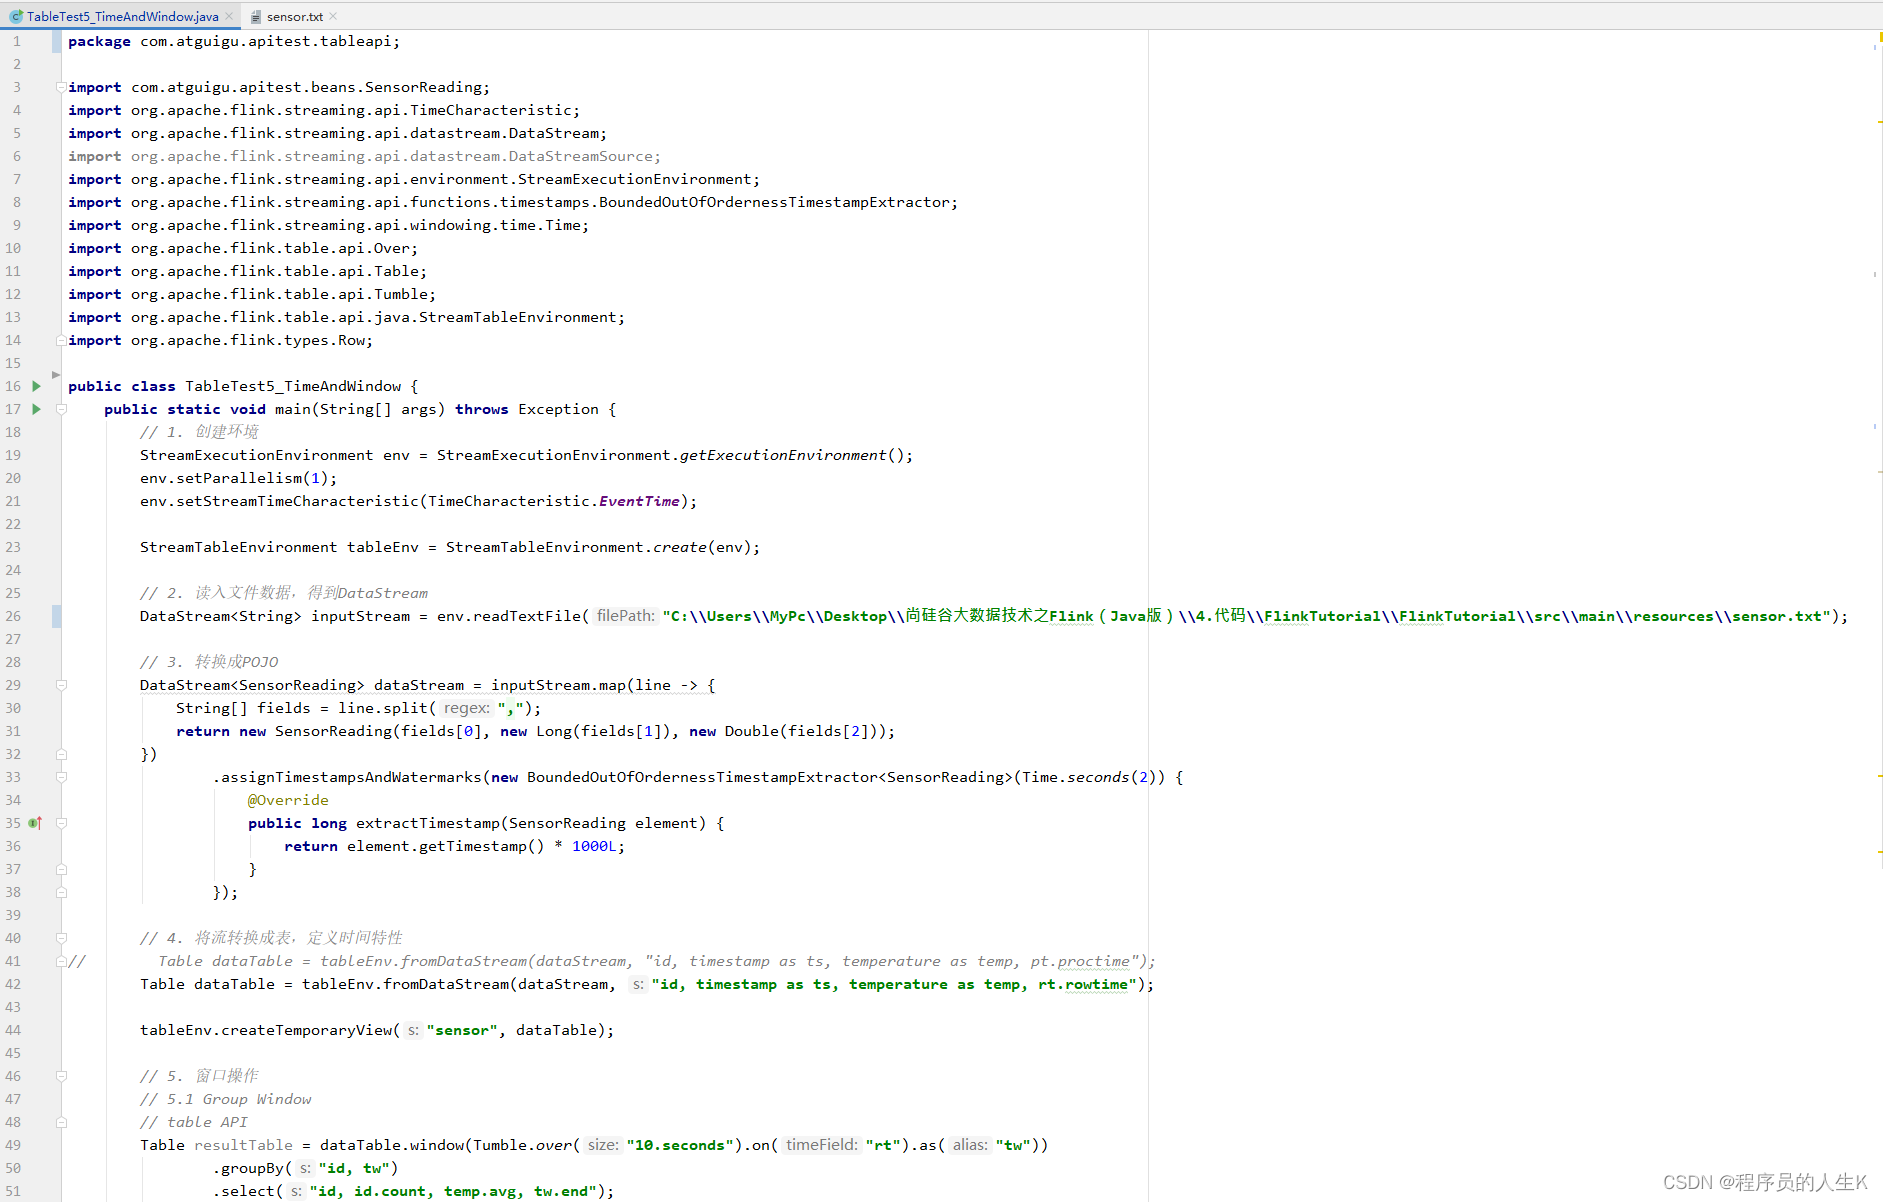Click the "10.seconds" string on line 49
This screenshot has width=1883, height=1202.
pyautogui.click(x=680, y=1145)
